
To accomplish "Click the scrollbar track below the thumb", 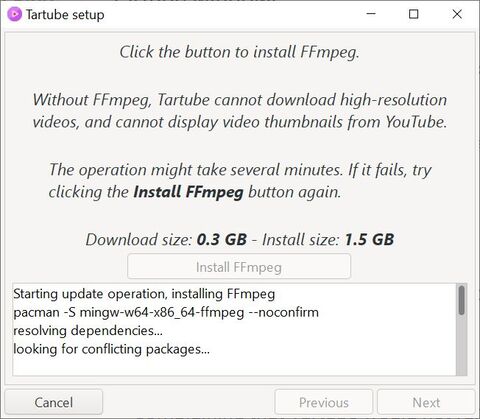I will 461,345.
